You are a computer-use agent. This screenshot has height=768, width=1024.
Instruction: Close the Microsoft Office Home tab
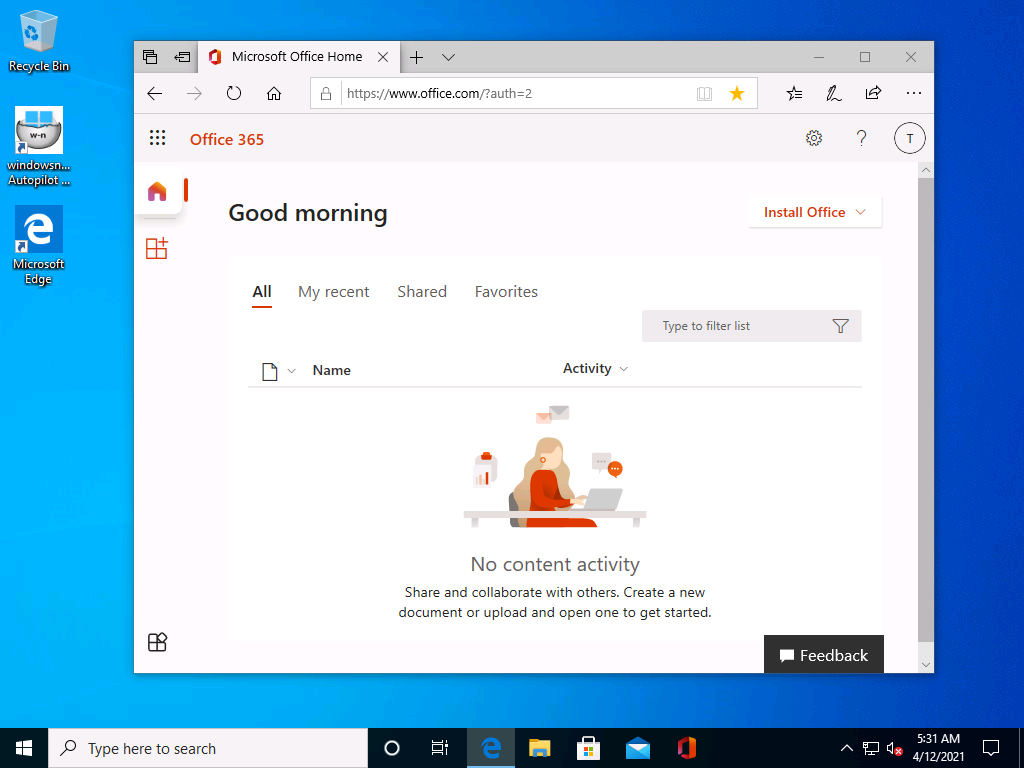383,57
